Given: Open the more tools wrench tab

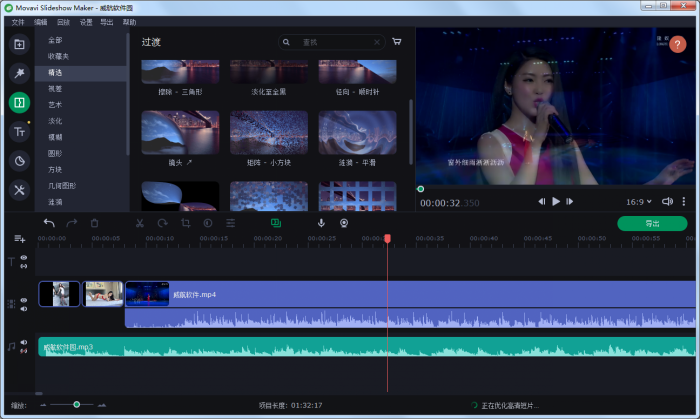Looking at the screenshot, I should (19, 190).
